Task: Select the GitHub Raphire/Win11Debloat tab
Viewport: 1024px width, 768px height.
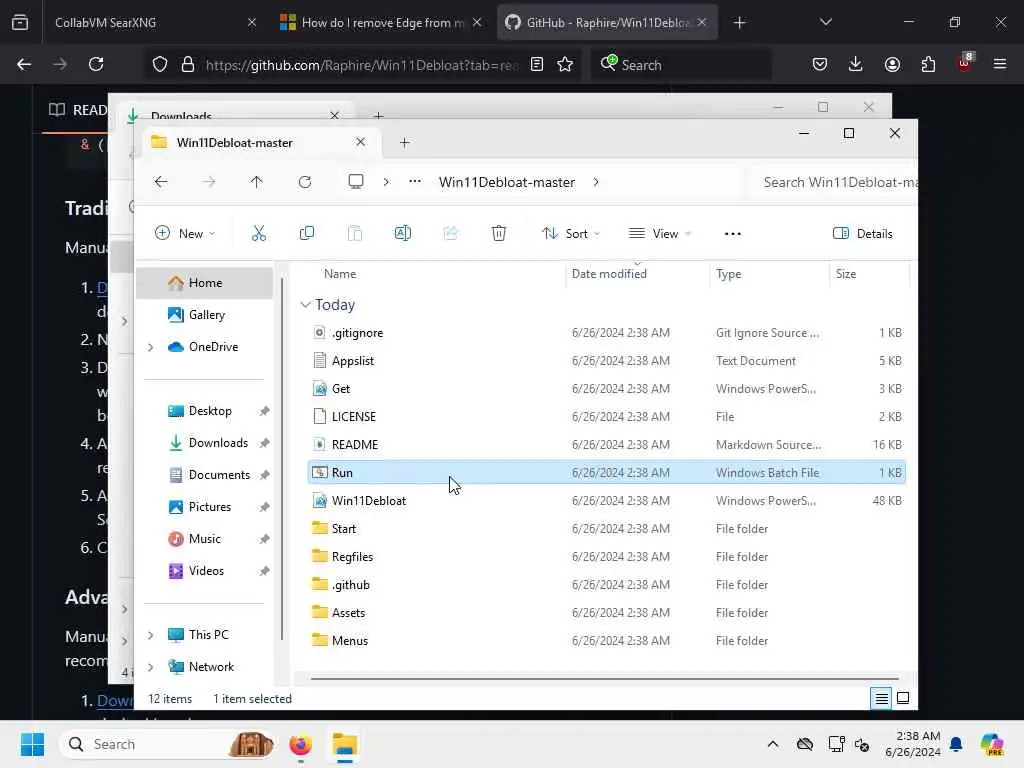Action: click(607, 22)
